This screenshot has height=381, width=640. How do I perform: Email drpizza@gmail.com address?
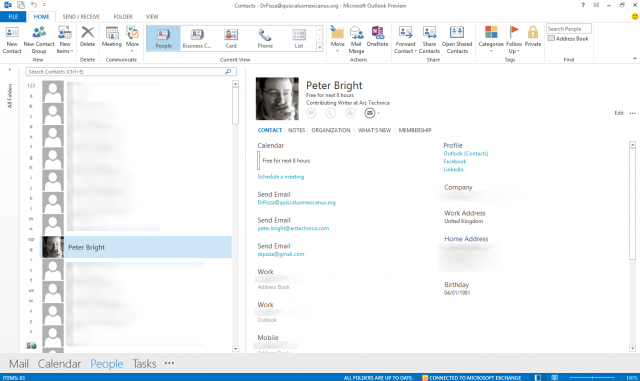pyautogui.click(x=281, y=254)
